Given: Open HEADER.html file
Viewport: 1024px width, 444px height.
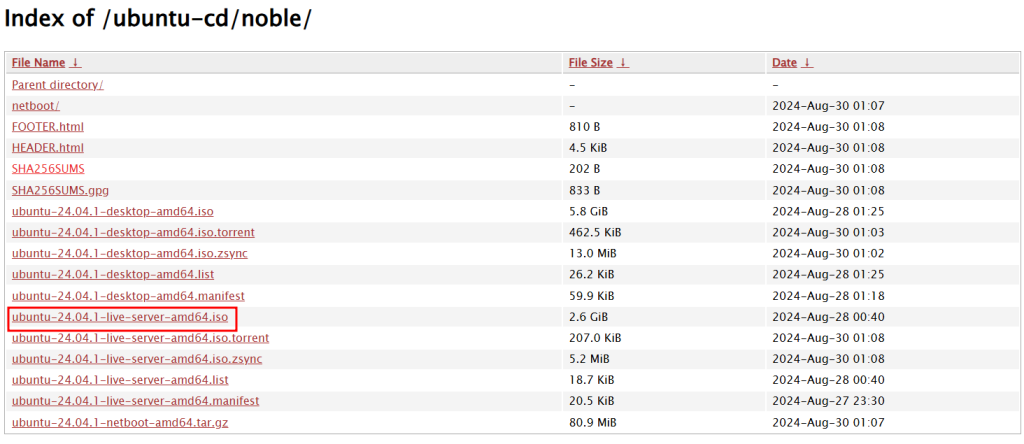Looking at the screenshot, I should (x=48, y=148).
